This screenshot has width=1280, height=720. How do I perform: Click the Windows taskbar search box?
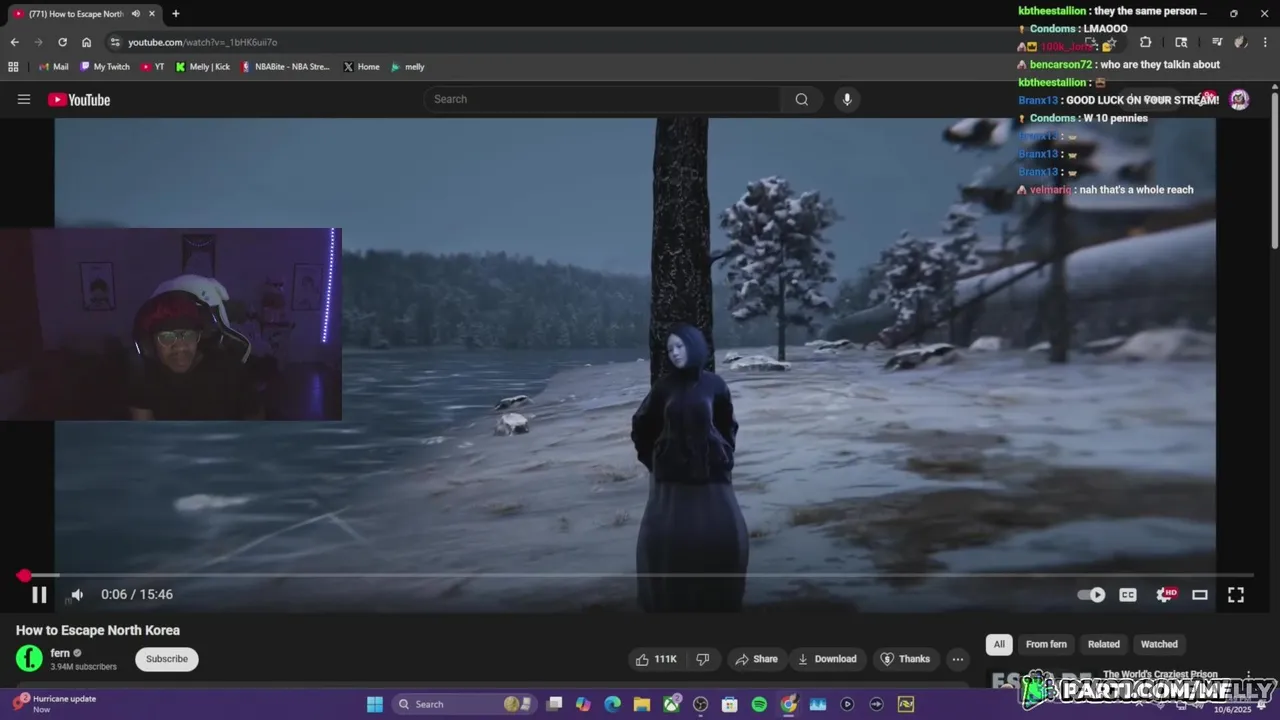[463, 704]
